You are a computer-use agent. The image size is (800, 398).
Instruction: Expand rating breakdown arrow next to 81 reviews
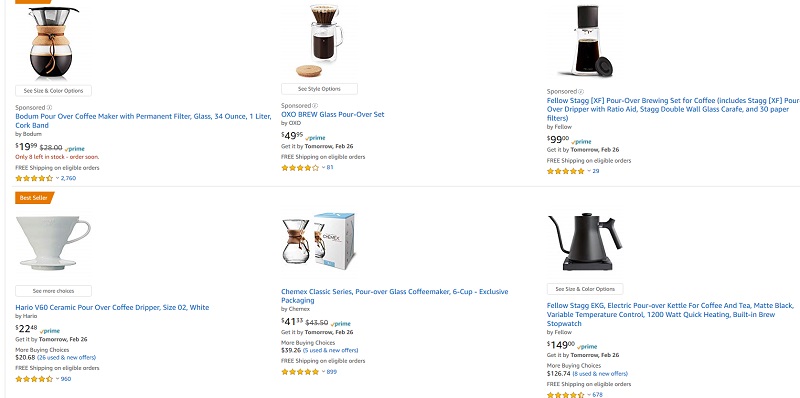(323, 168)
